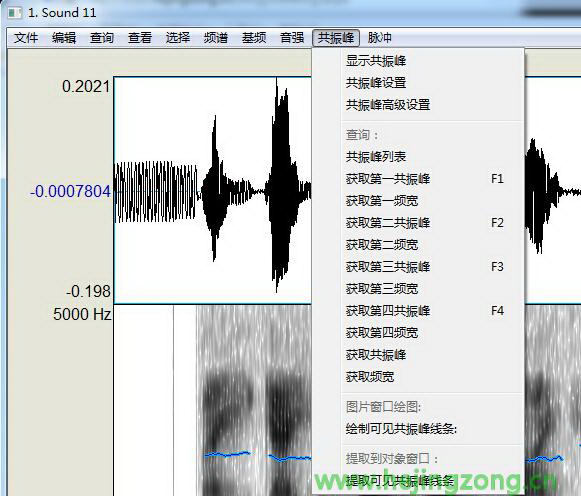Open the 查询 menu in the menu bar

[x=102, y=38]
